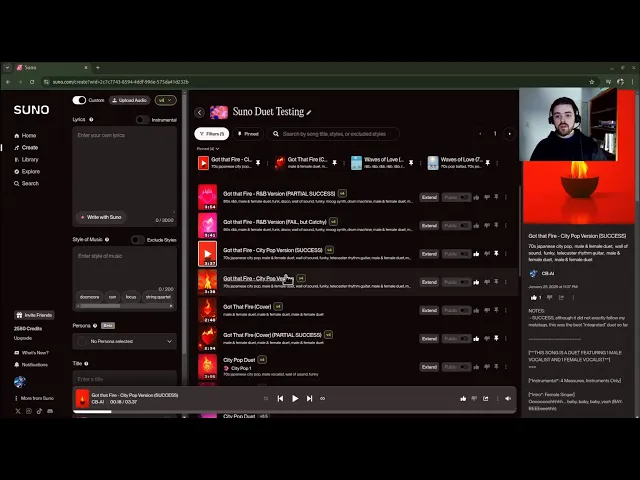Toggle loop icon in player bar
Screen dimensions: 640x480
[x=322, y=398]
